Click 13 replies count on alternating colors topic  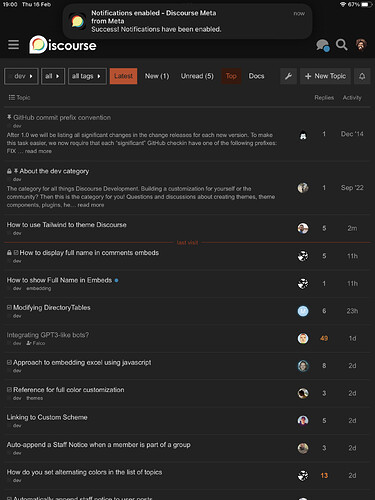coord(324,476)
